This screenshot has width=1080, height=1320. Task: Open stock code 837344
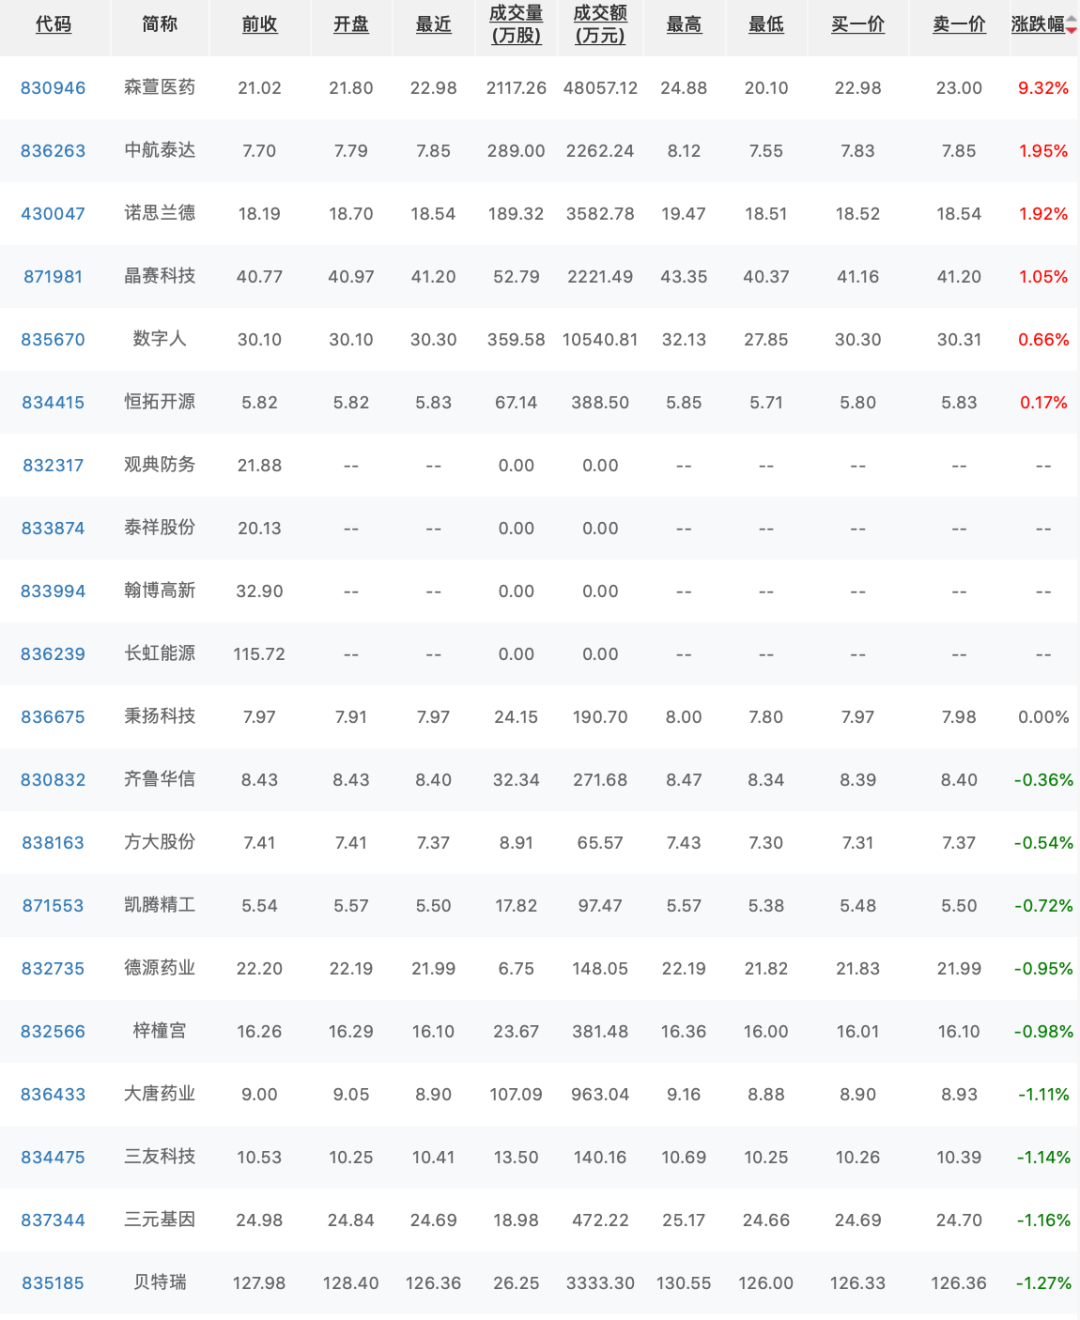[x=53, y=1222]
